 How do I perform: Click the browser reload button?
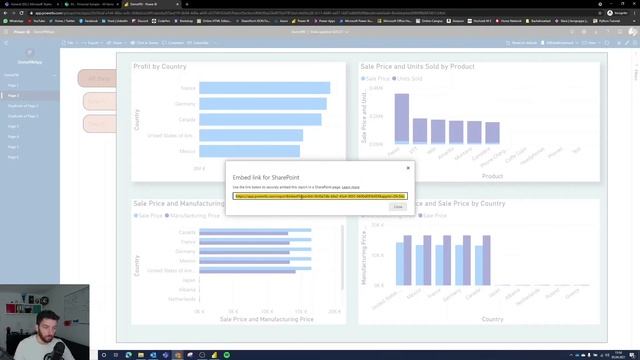pos(22,13)
